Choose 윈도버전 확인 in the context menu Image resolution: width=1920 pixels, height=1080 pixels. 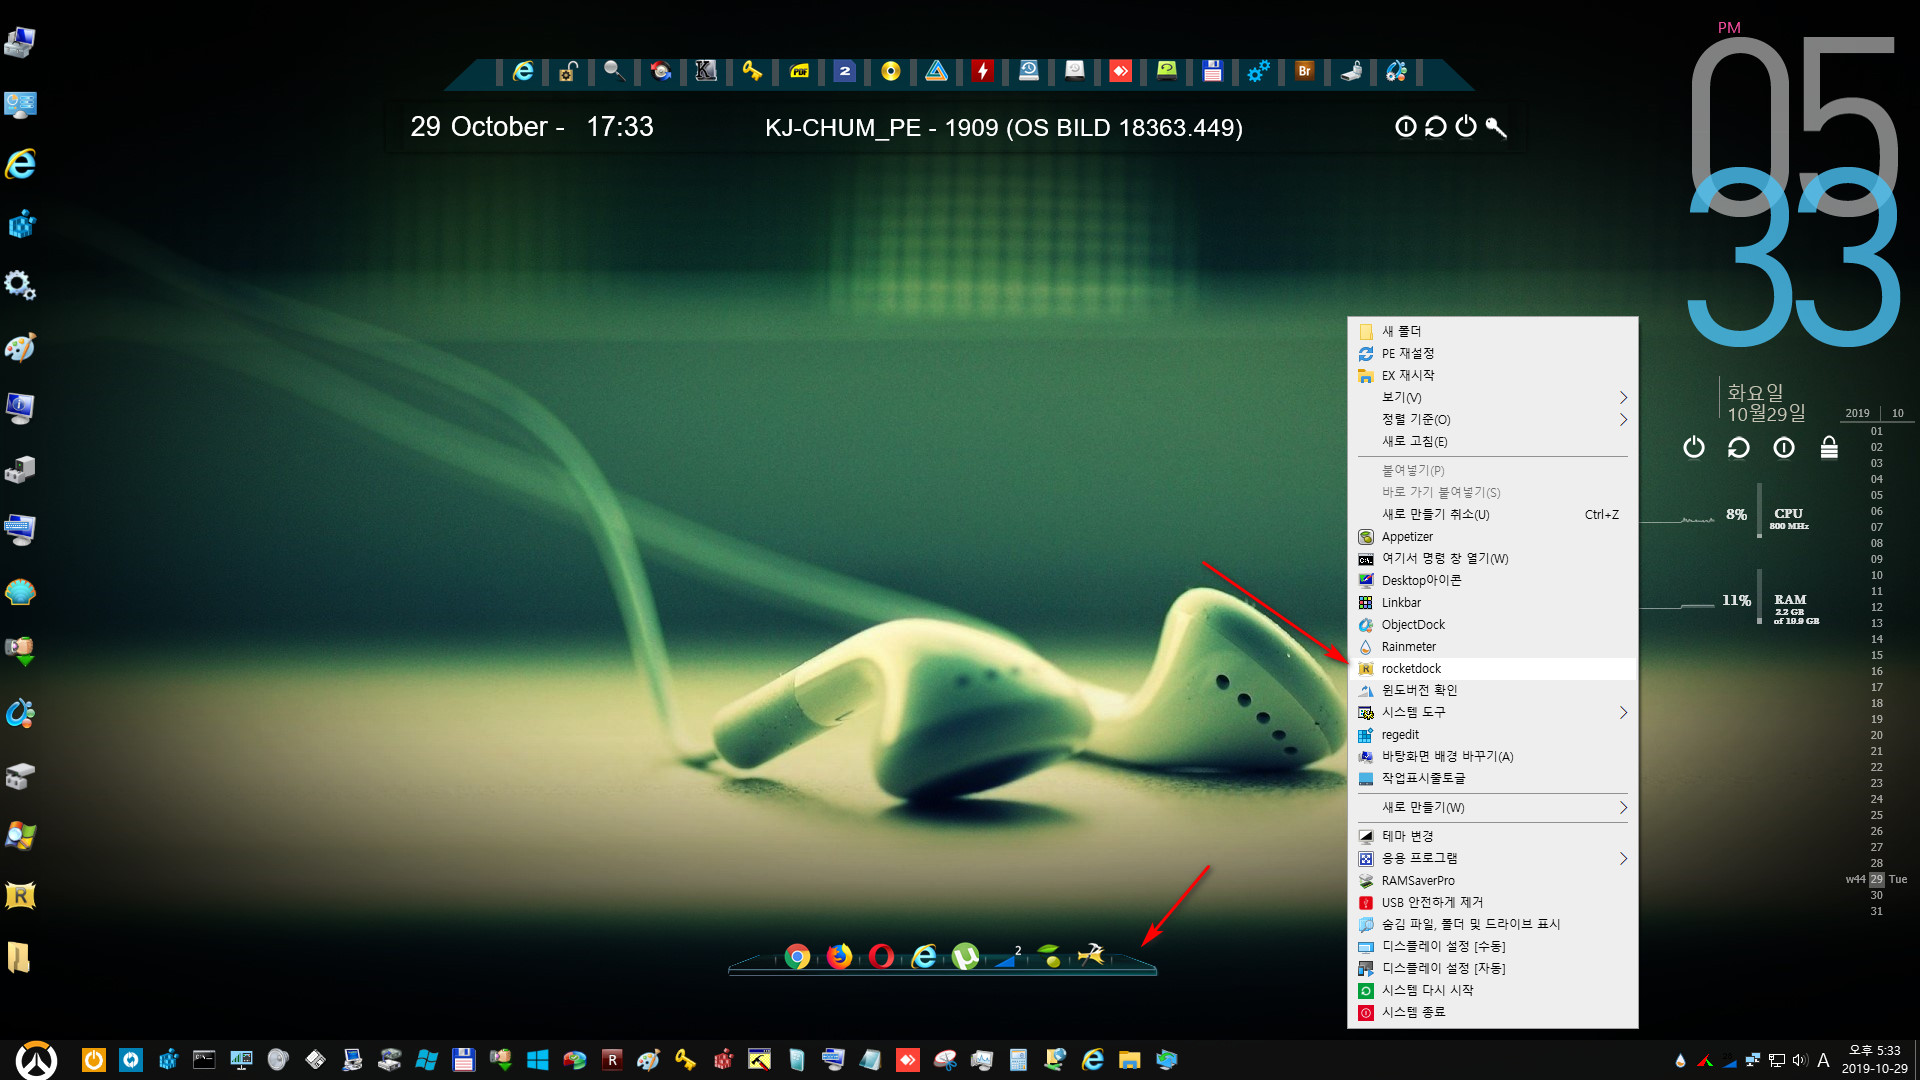[1493, 690]
